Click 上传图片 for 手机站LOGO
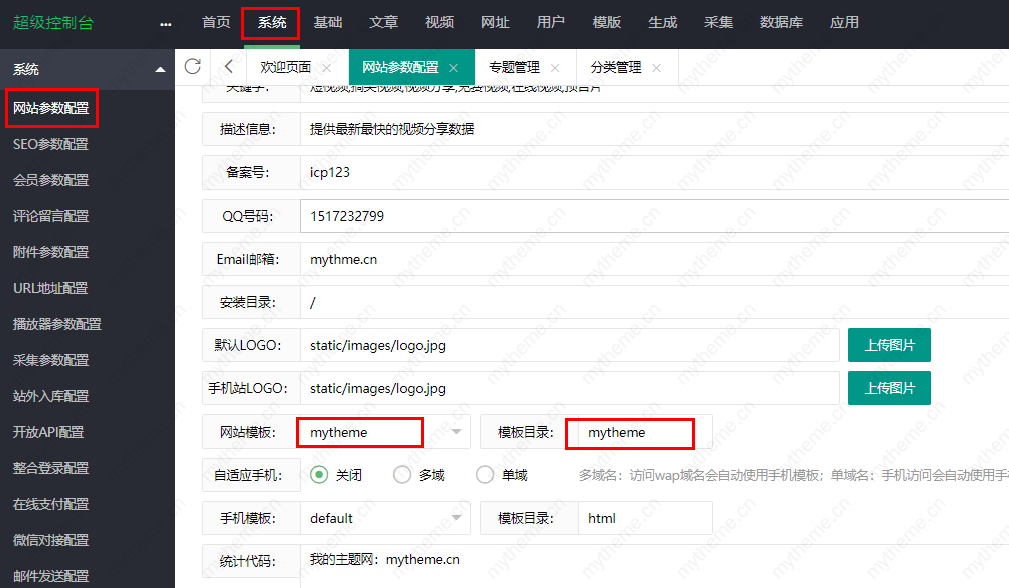The image size is (1009, 588). 889,388
